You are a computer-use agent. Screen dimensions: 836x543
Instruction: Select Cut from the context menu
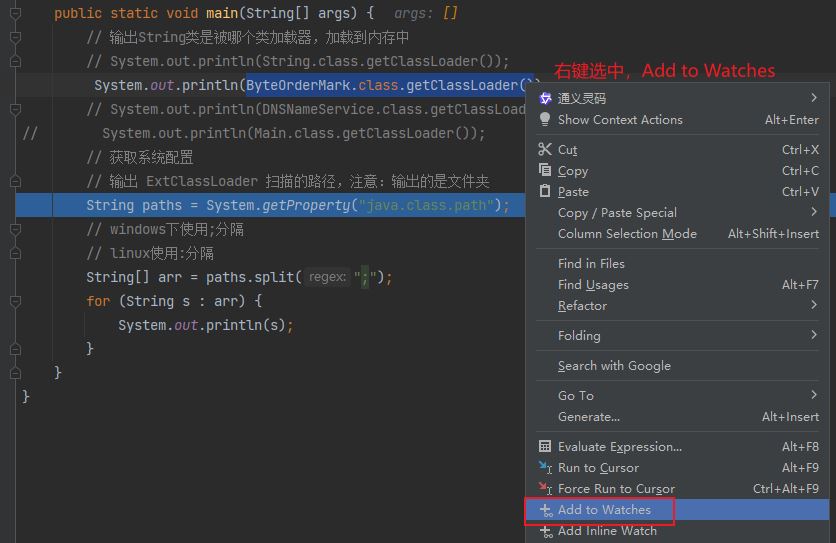677,150
